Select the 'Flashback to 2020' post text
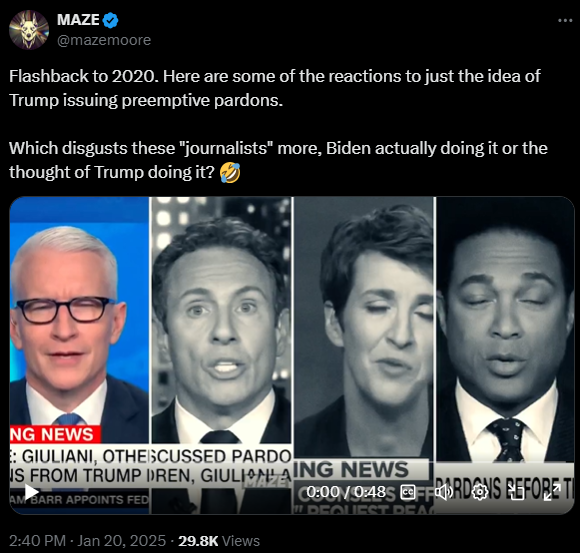 [274, 88]
